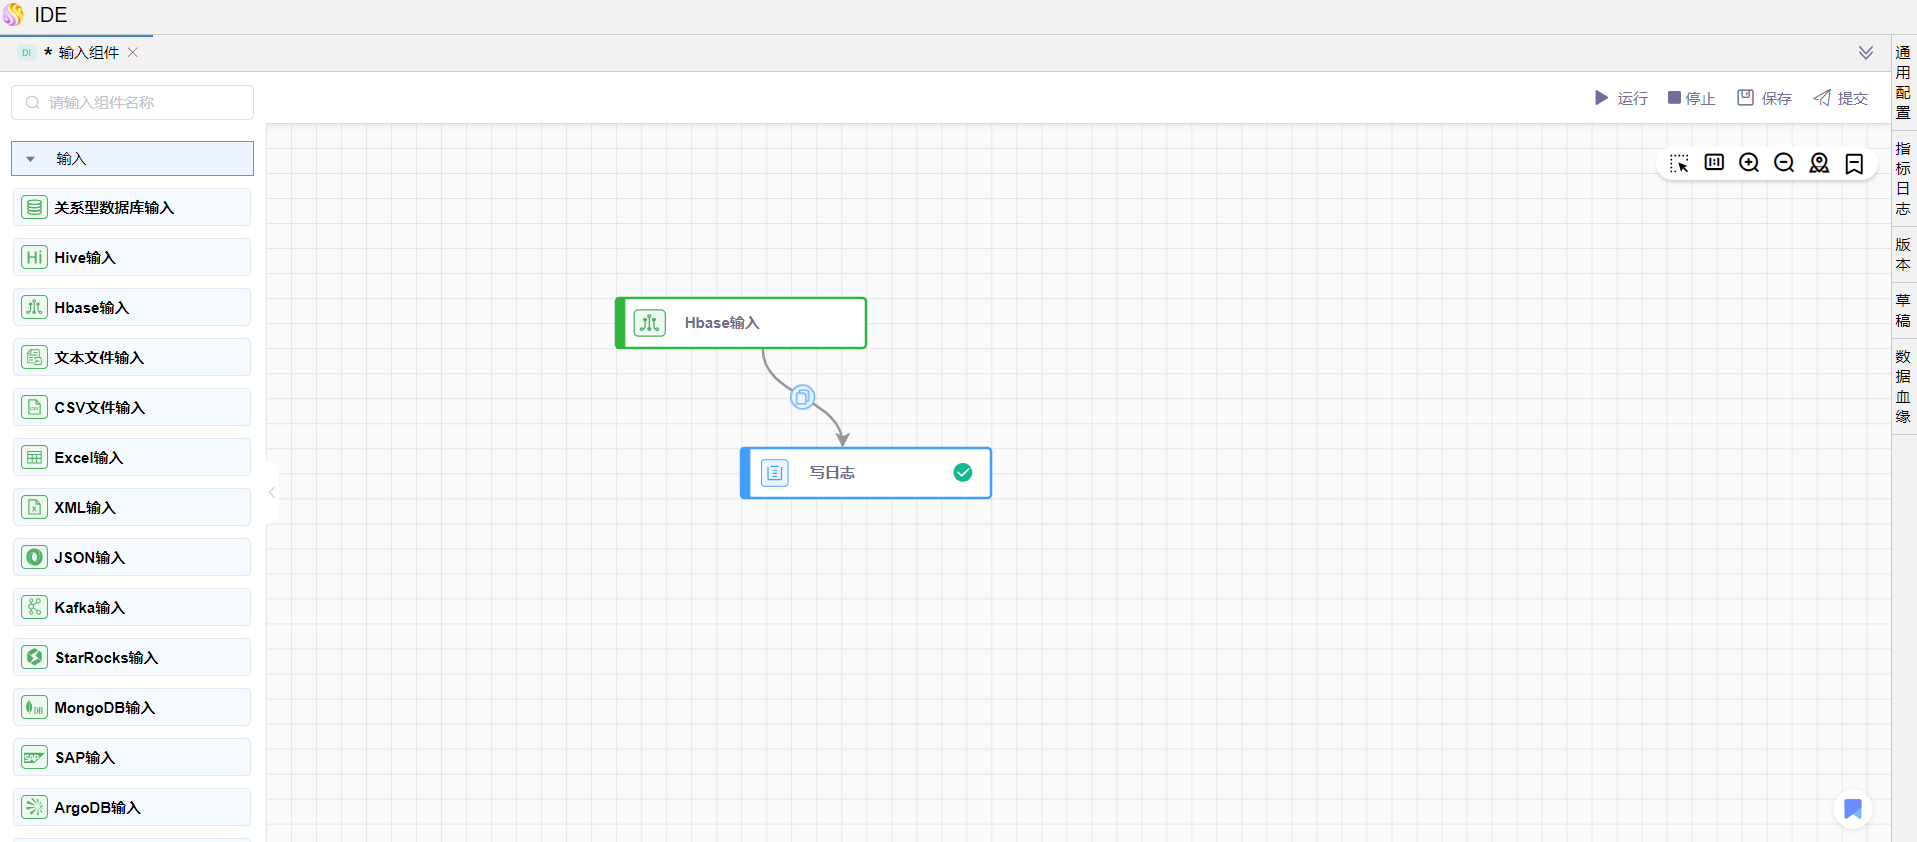This screenshot has height=842, width=1917.
Task: Click the copy icon on the connector line
Action: point(802,398)
